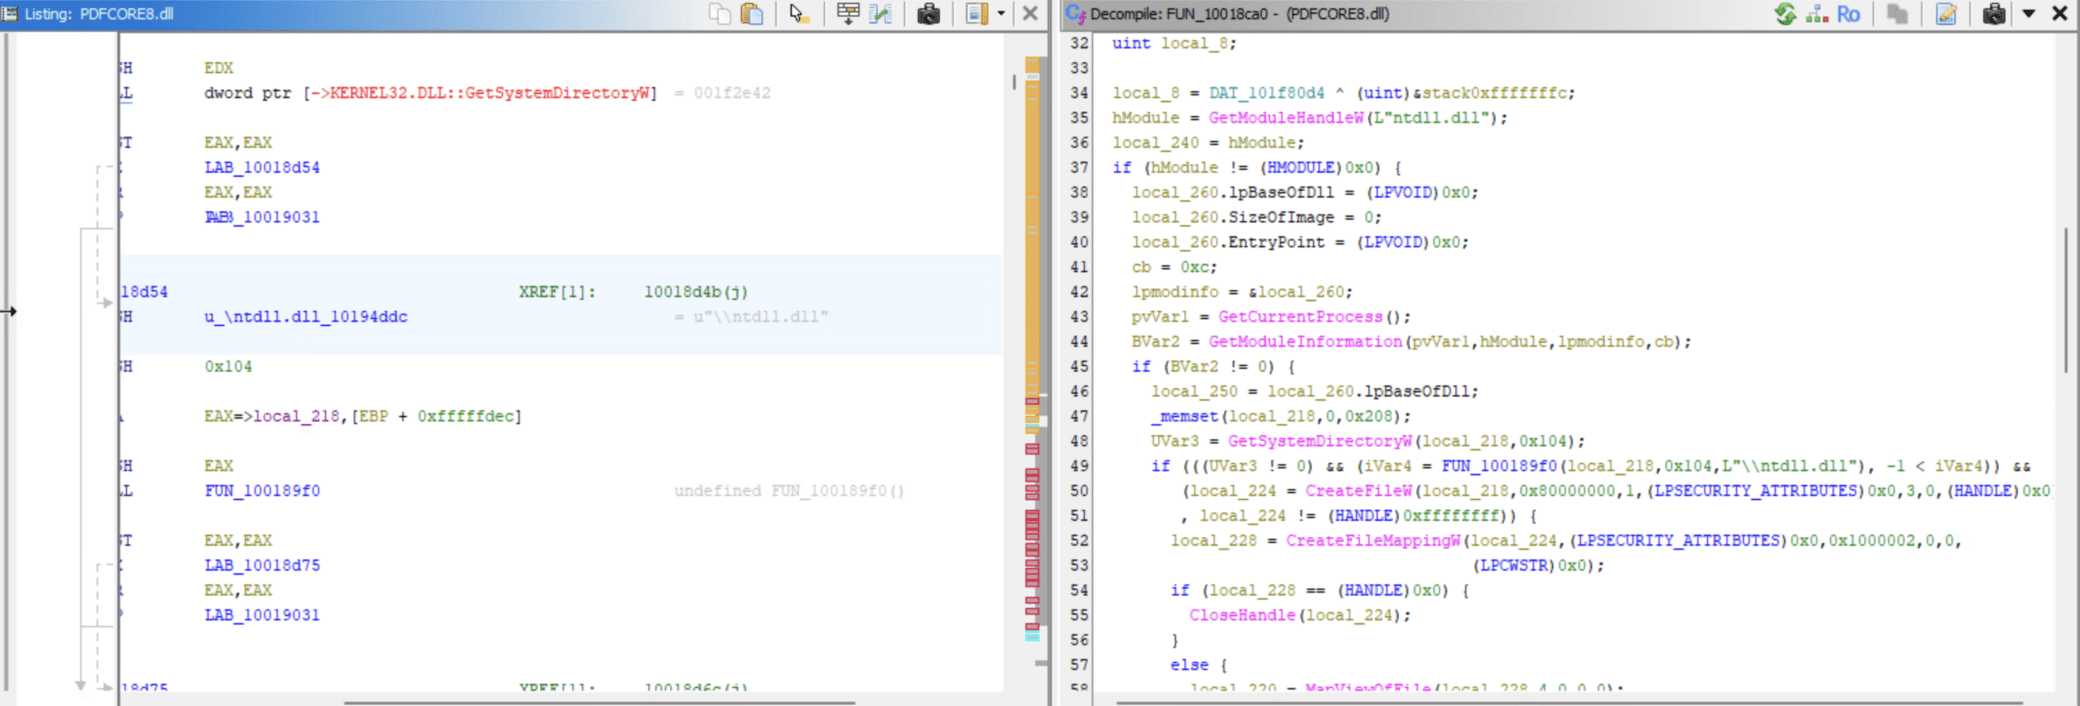Click _memset call on line 47
Image resolution: width=2080 pixels, height=706 pixels.
point(1184,416)
